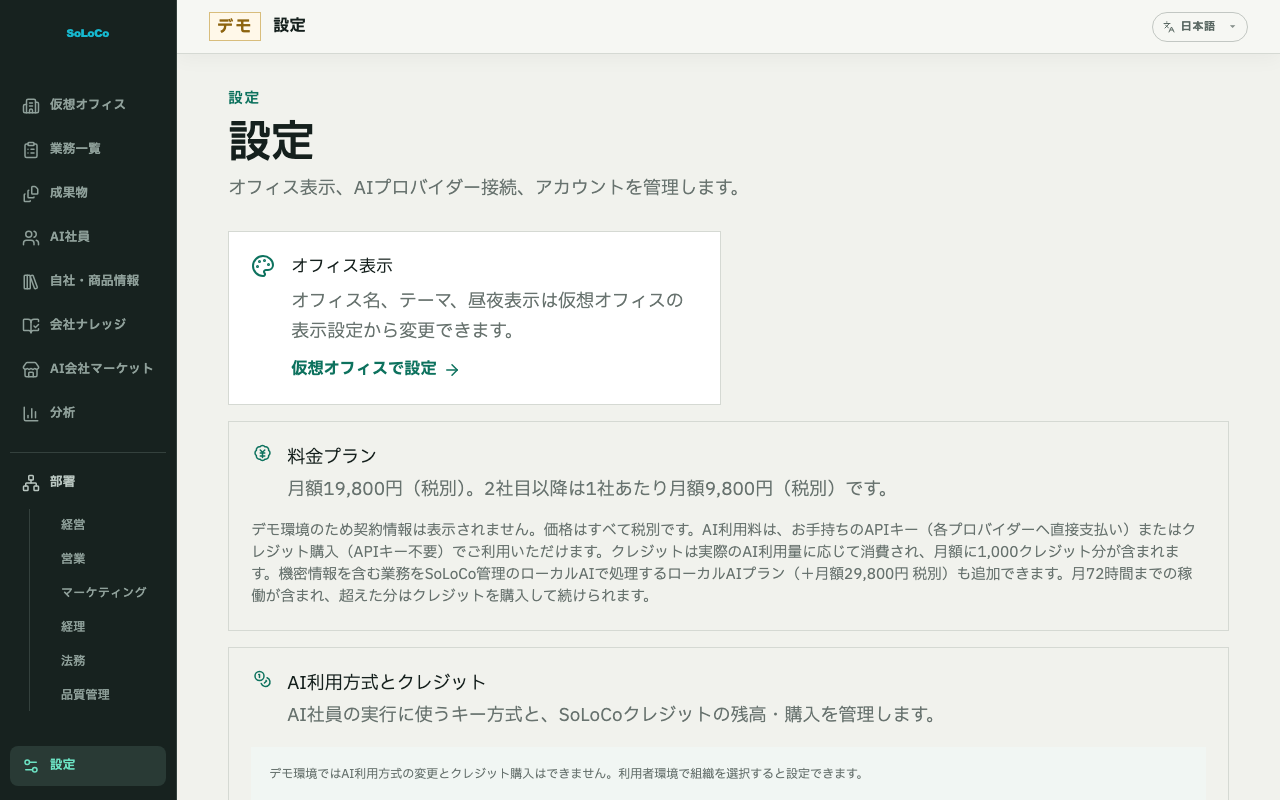Select the 法務 department
Viewport: 1280px width, 800px height.
[73, 661]
